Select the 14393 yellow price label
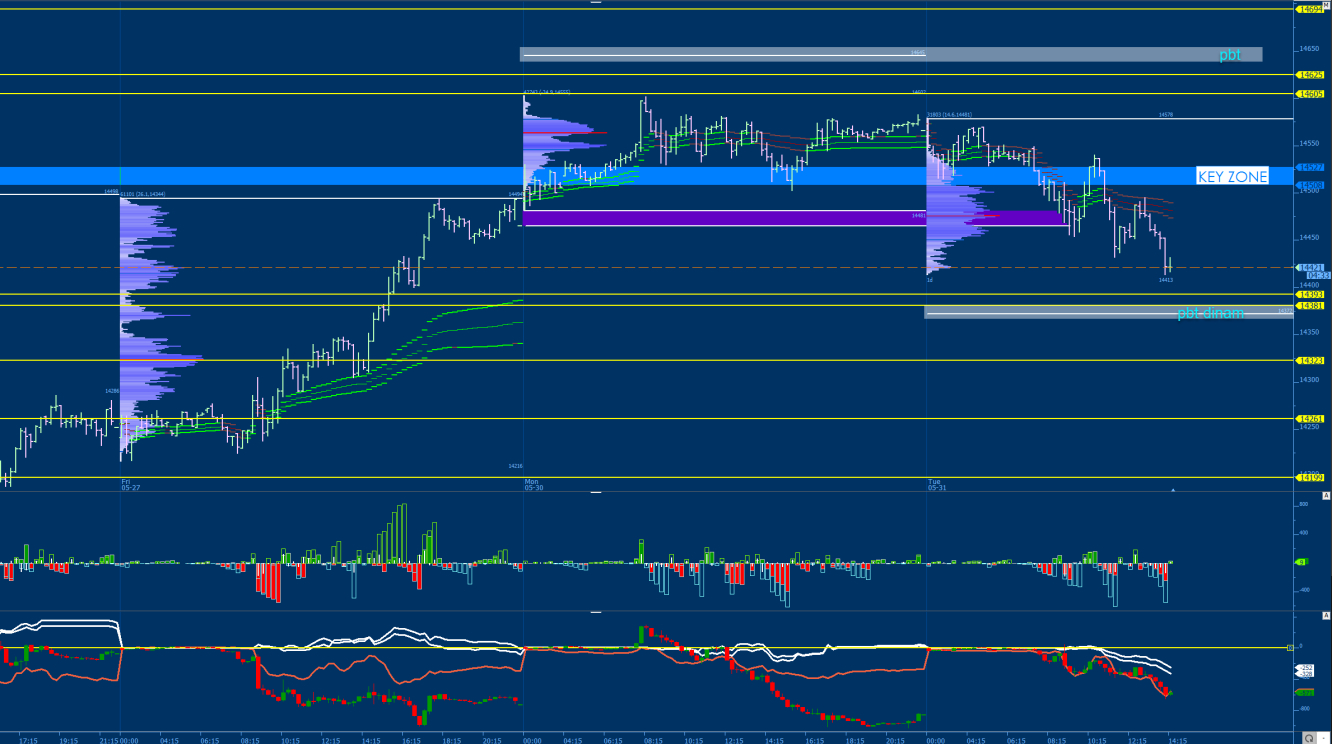 point(1310,294)
